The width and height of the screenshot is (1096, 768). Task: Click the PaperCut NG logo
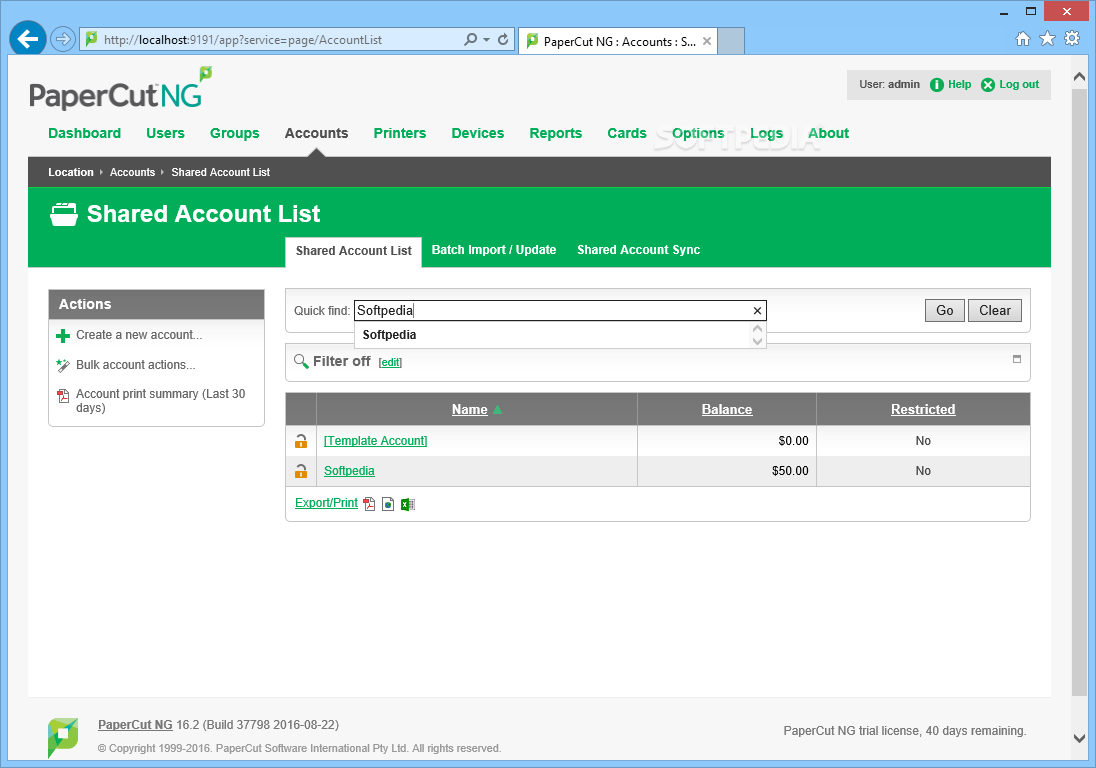(x=120, y=89)
